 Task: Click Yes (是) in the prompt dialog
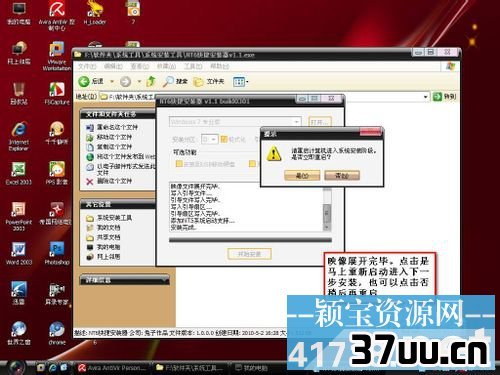302,176
